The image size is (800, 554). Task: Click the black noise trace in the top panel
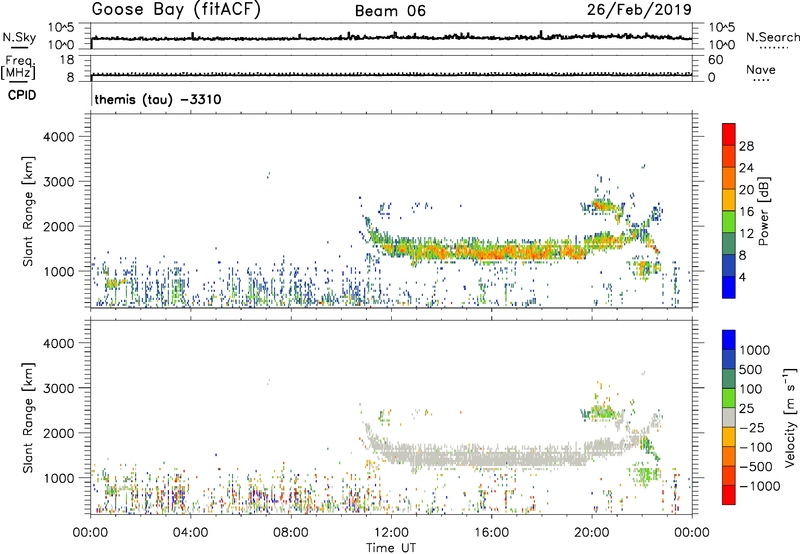click(391, 38)
